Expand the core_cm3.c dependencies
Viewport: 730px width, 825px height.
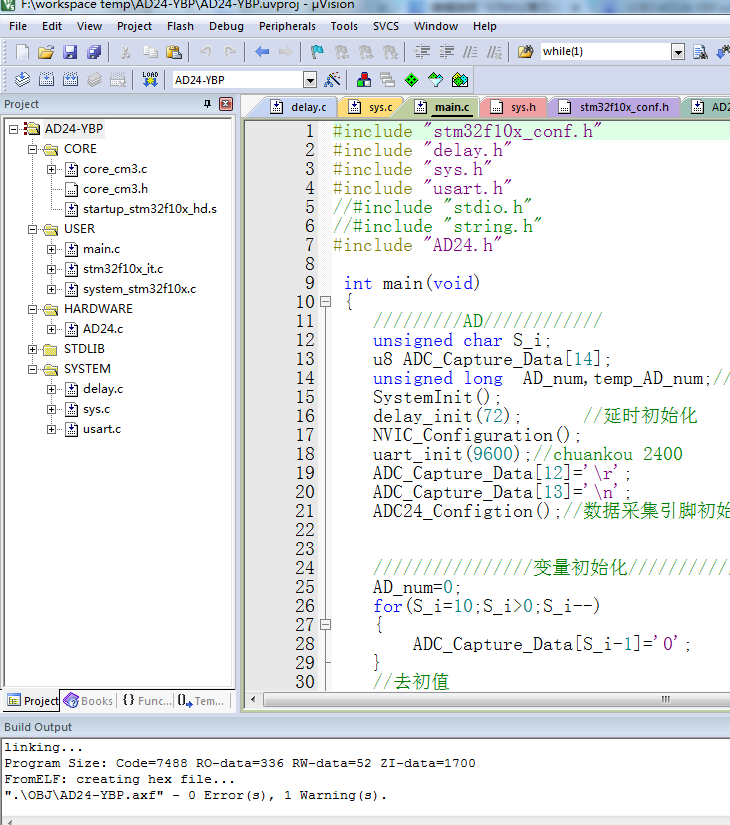coord(52,169)
